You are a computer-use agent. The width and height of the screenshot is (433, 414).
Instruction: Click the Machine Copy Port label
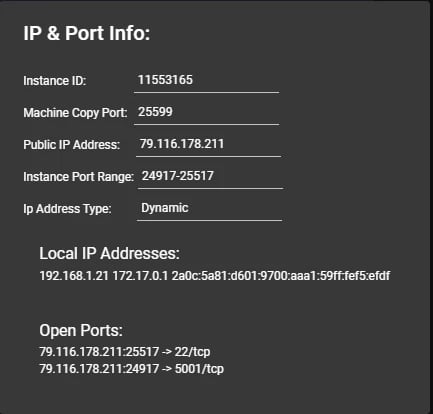coord(75,113)
